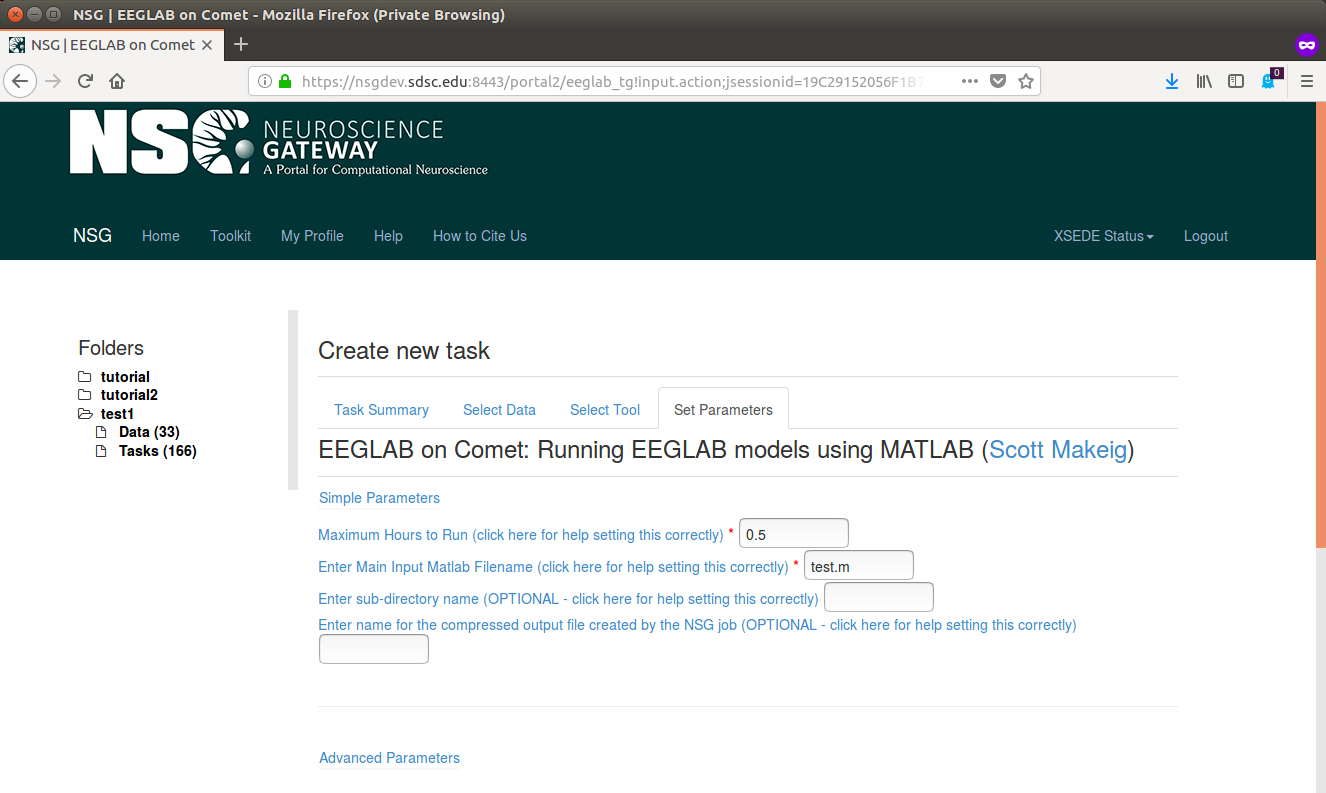Open the Help navbar item

point(388,236)
